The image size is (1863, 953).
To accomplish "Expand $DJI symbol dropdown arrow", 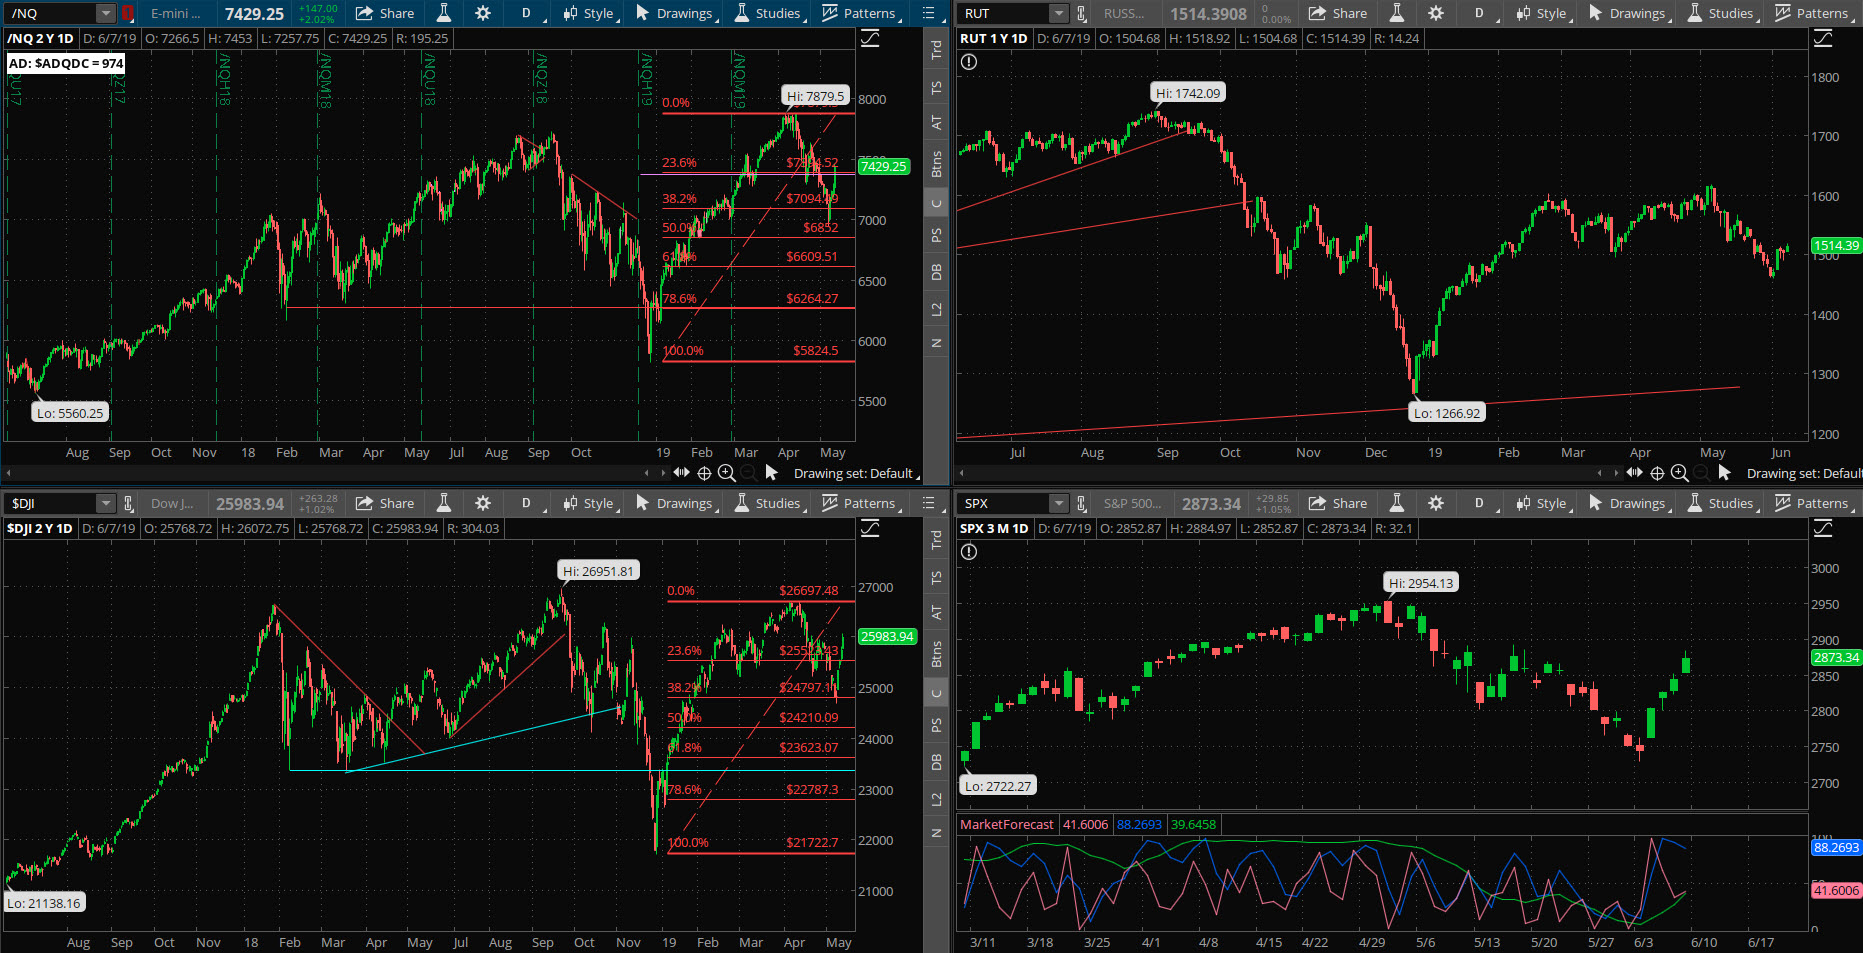I will tap(105, 503).
